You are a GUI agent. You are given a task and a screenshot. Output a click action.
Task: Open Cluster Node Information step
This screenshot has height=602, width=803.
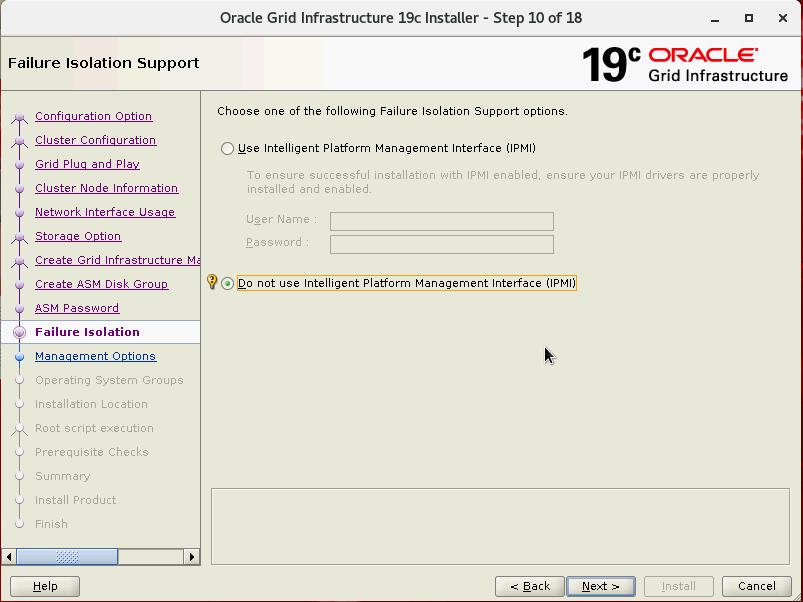coord(106,188)
